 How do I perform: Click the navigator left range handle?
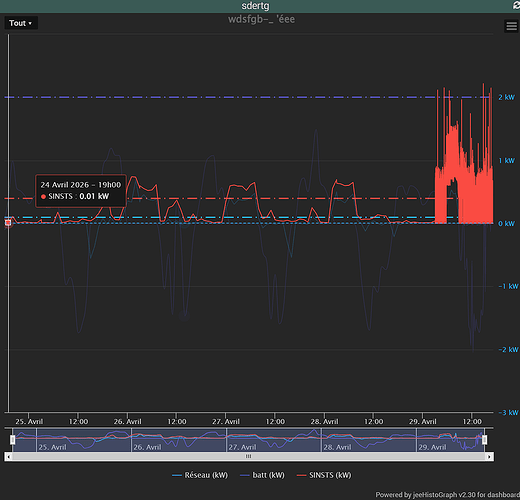pos(13,440)
